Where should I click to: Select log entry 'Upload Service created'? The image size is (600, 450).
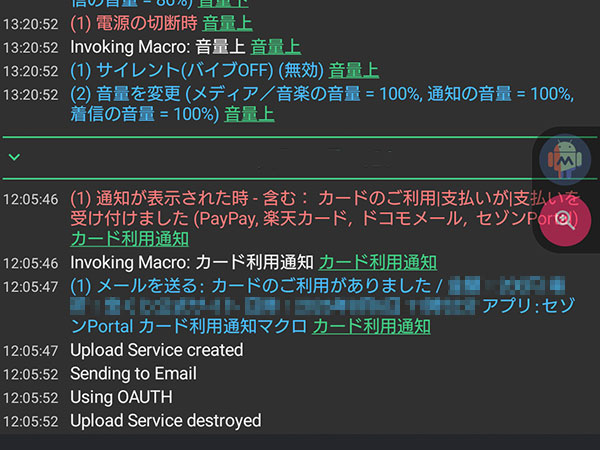coord(157,350)
